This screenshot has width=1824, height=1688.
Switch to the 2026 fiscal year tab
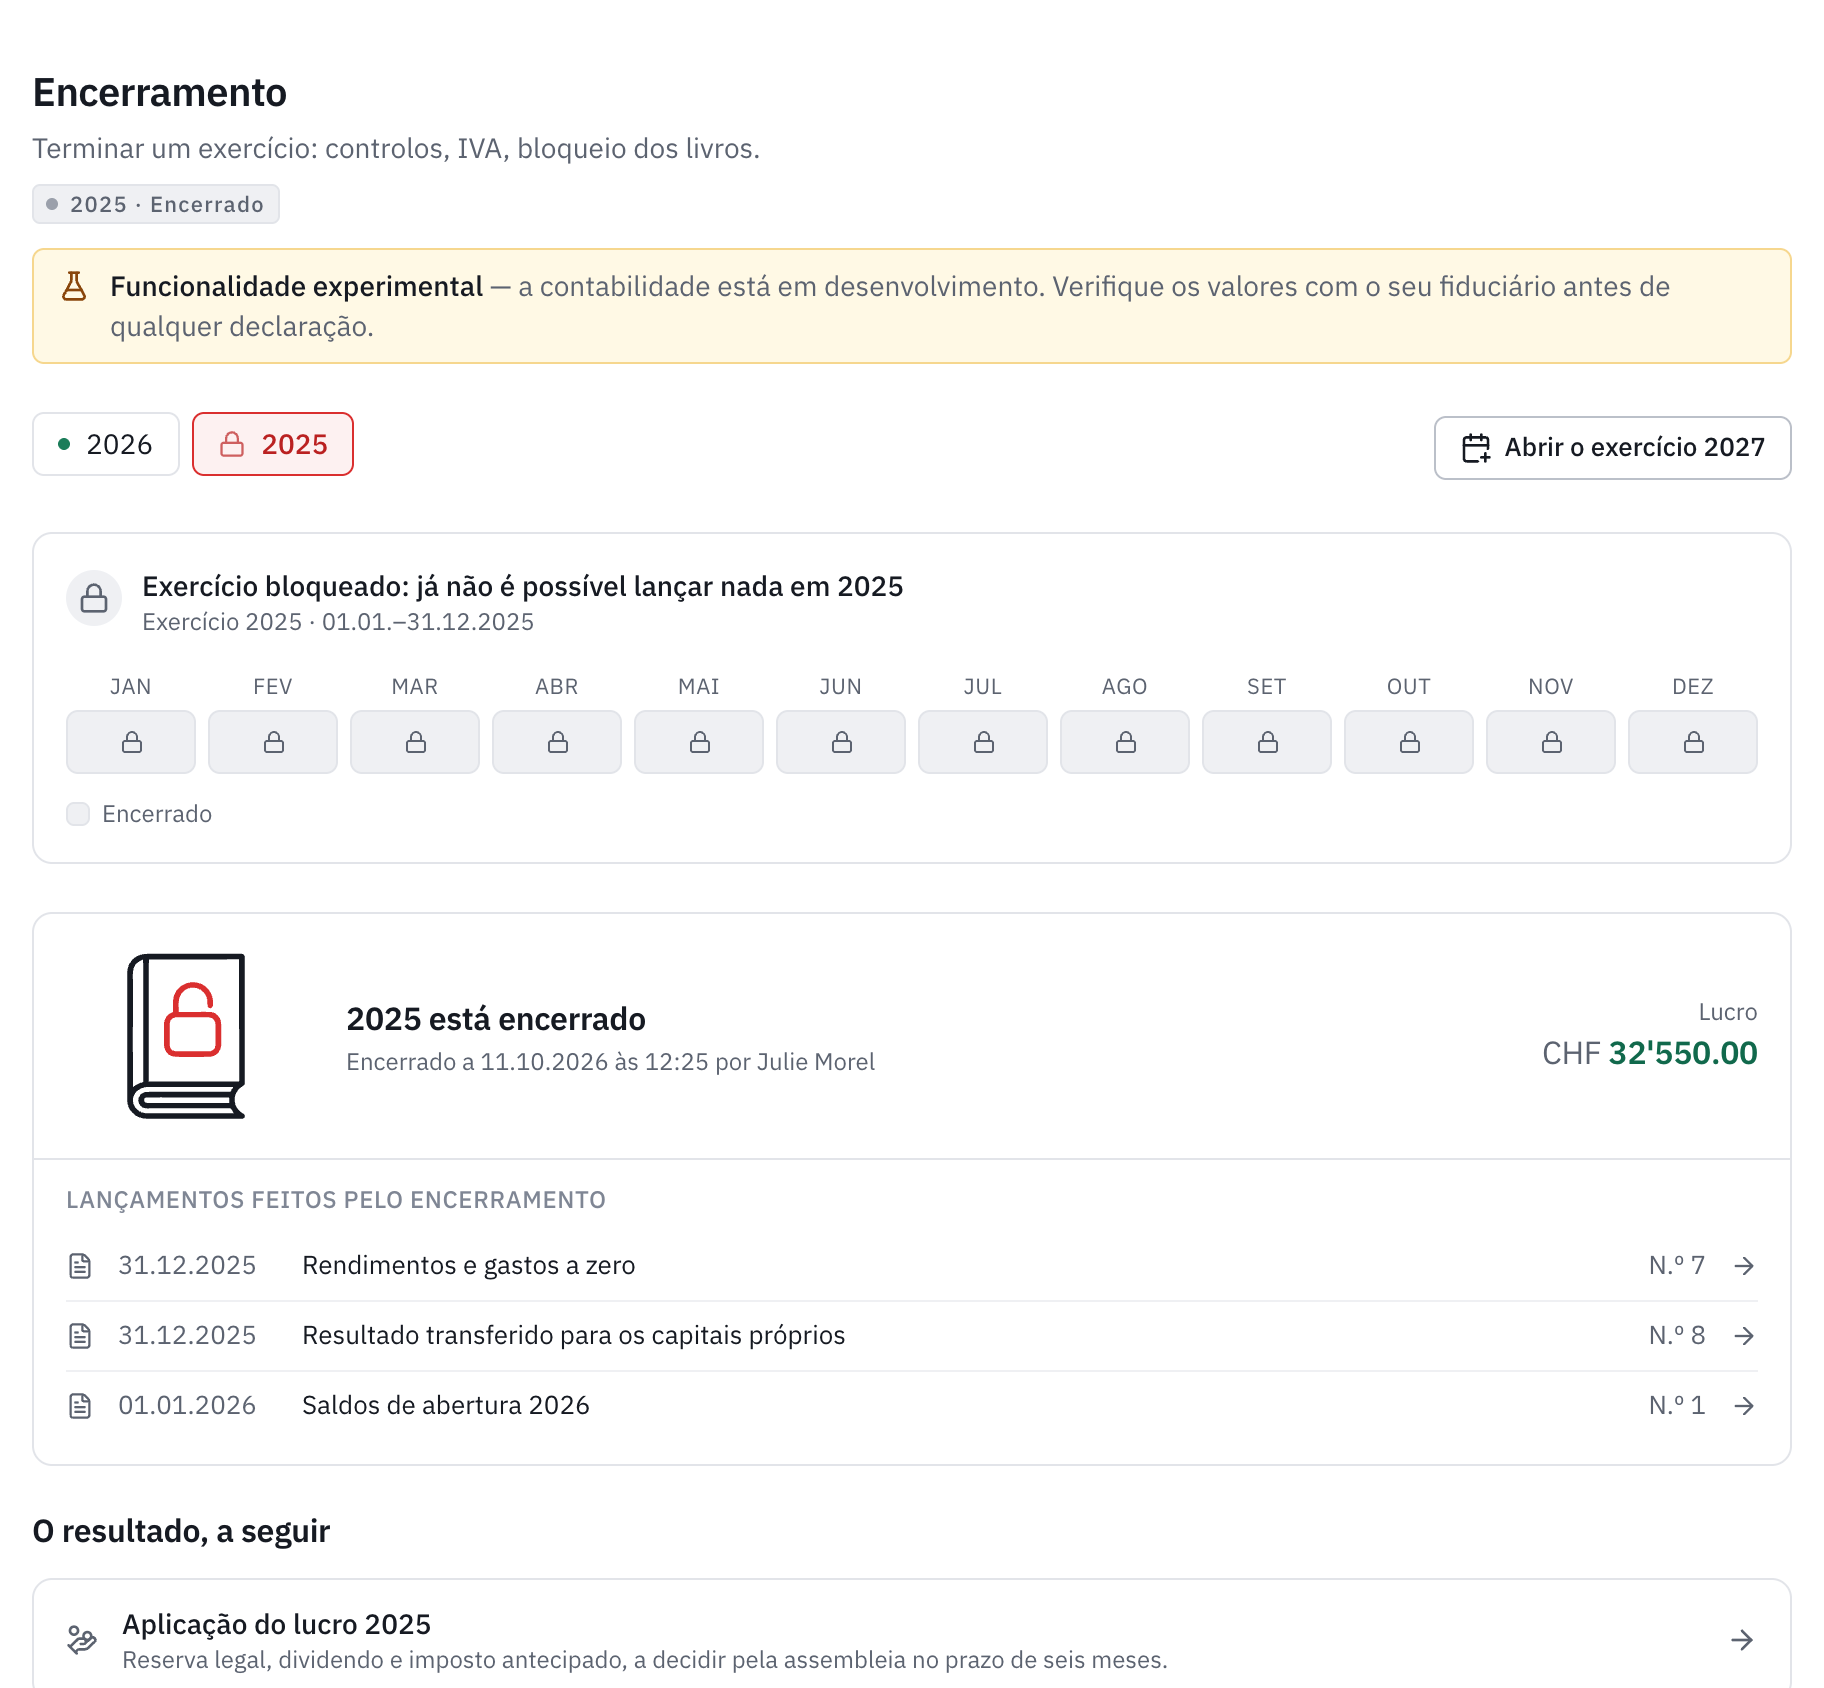[x=106, y=444]
